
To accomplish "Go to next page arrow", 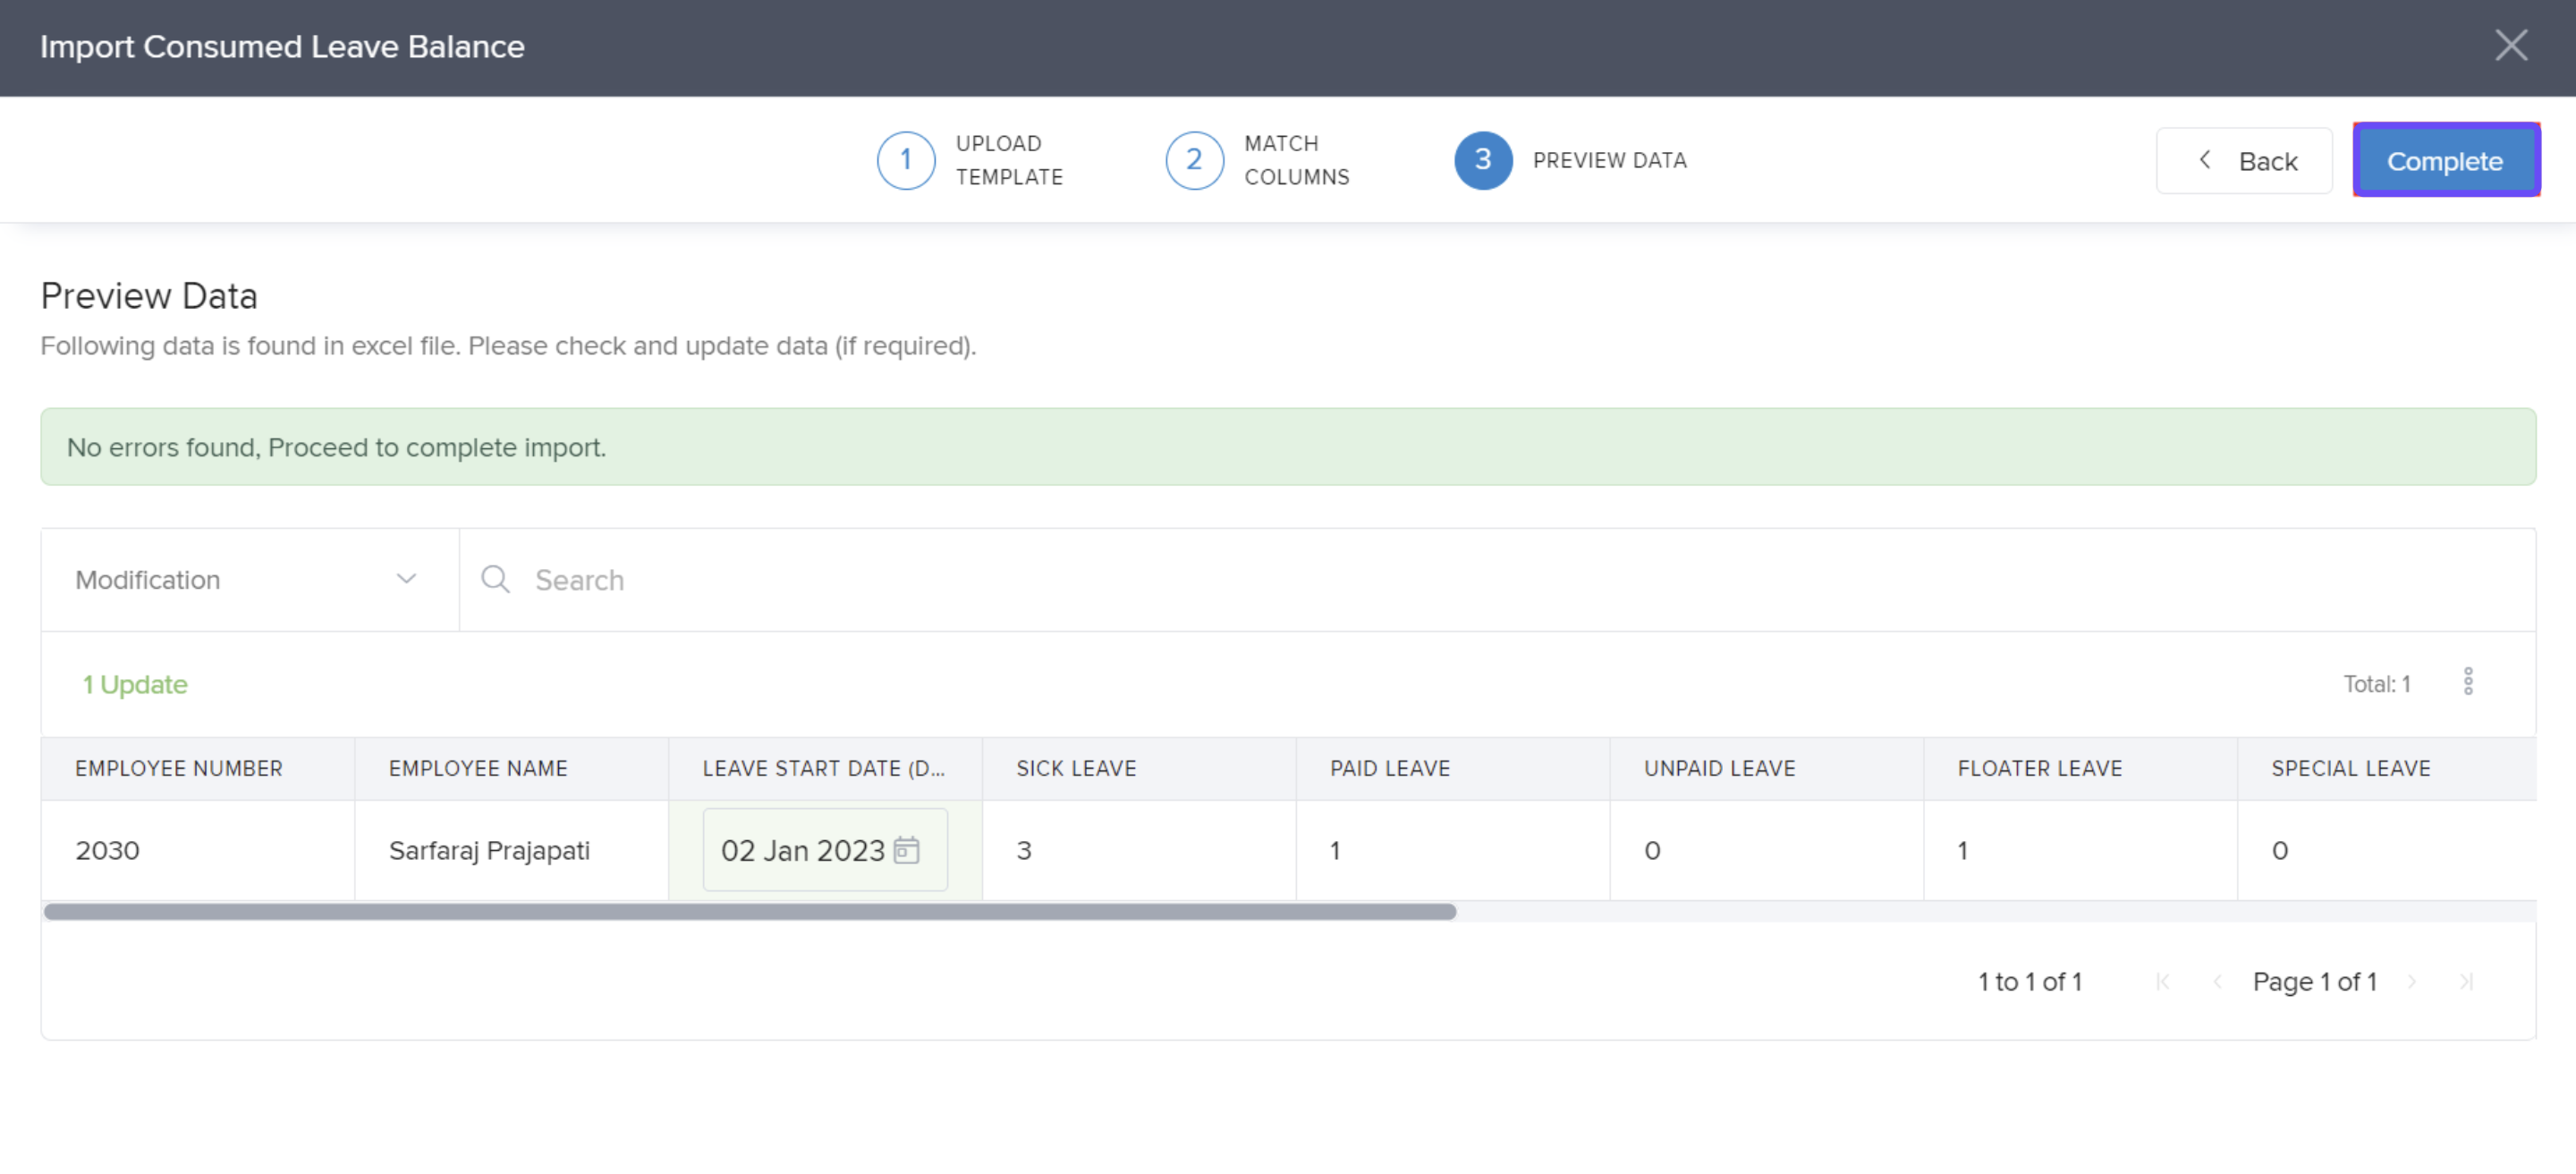I will pos(2412,982).
